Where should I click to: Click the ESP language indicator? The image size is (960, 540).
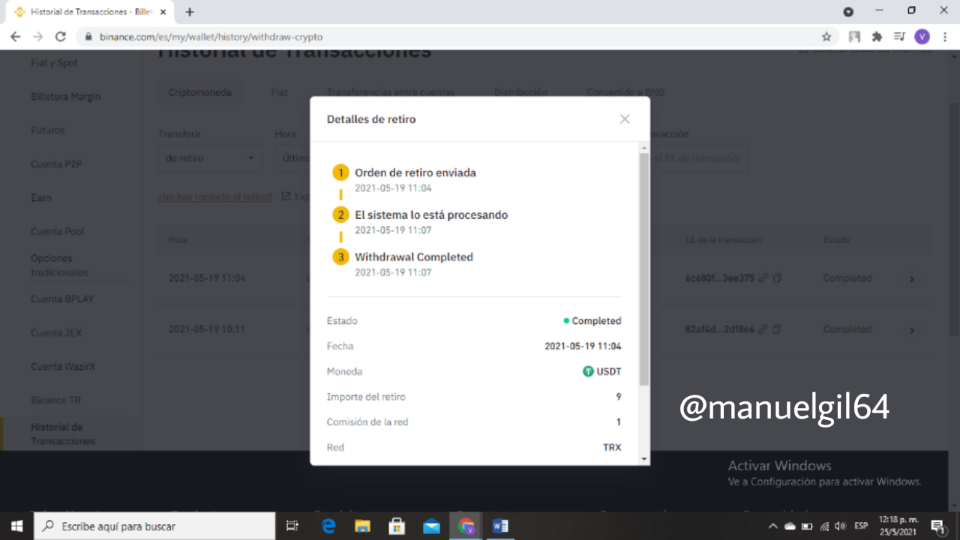point(861,526)
